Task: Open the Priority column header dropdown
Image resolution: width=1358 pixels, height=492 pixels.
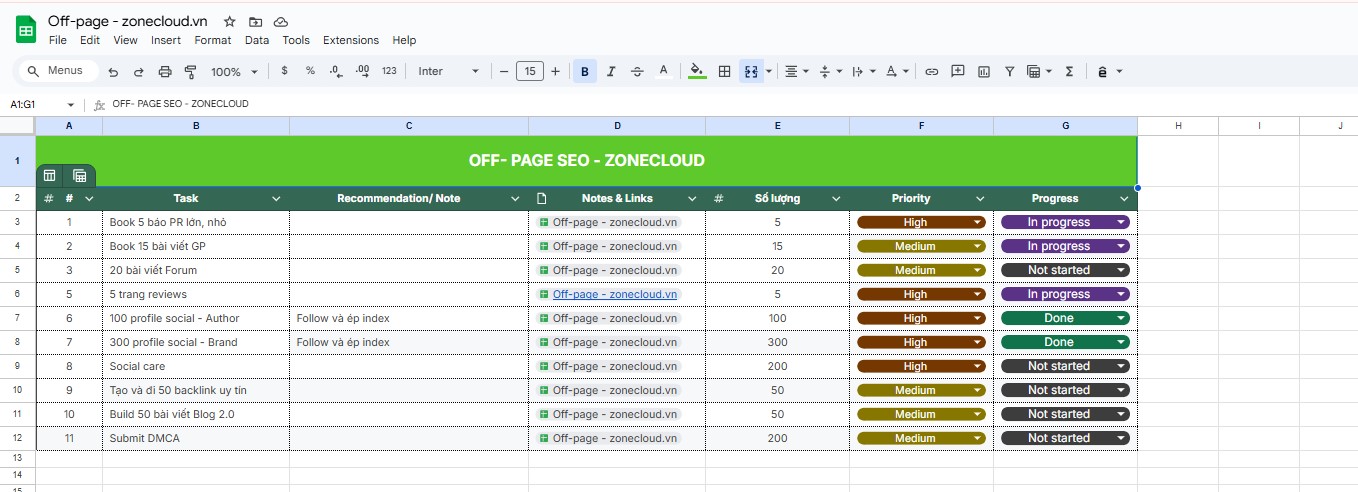Action: 980,198
